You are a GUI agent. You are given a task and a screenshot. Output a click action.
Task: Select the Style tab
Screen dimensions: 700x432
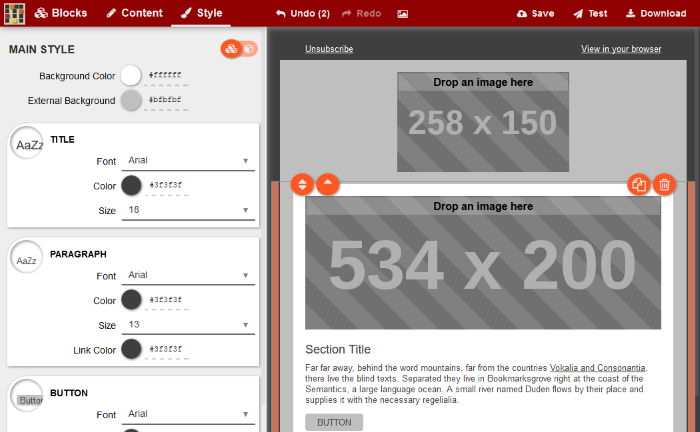201,13
